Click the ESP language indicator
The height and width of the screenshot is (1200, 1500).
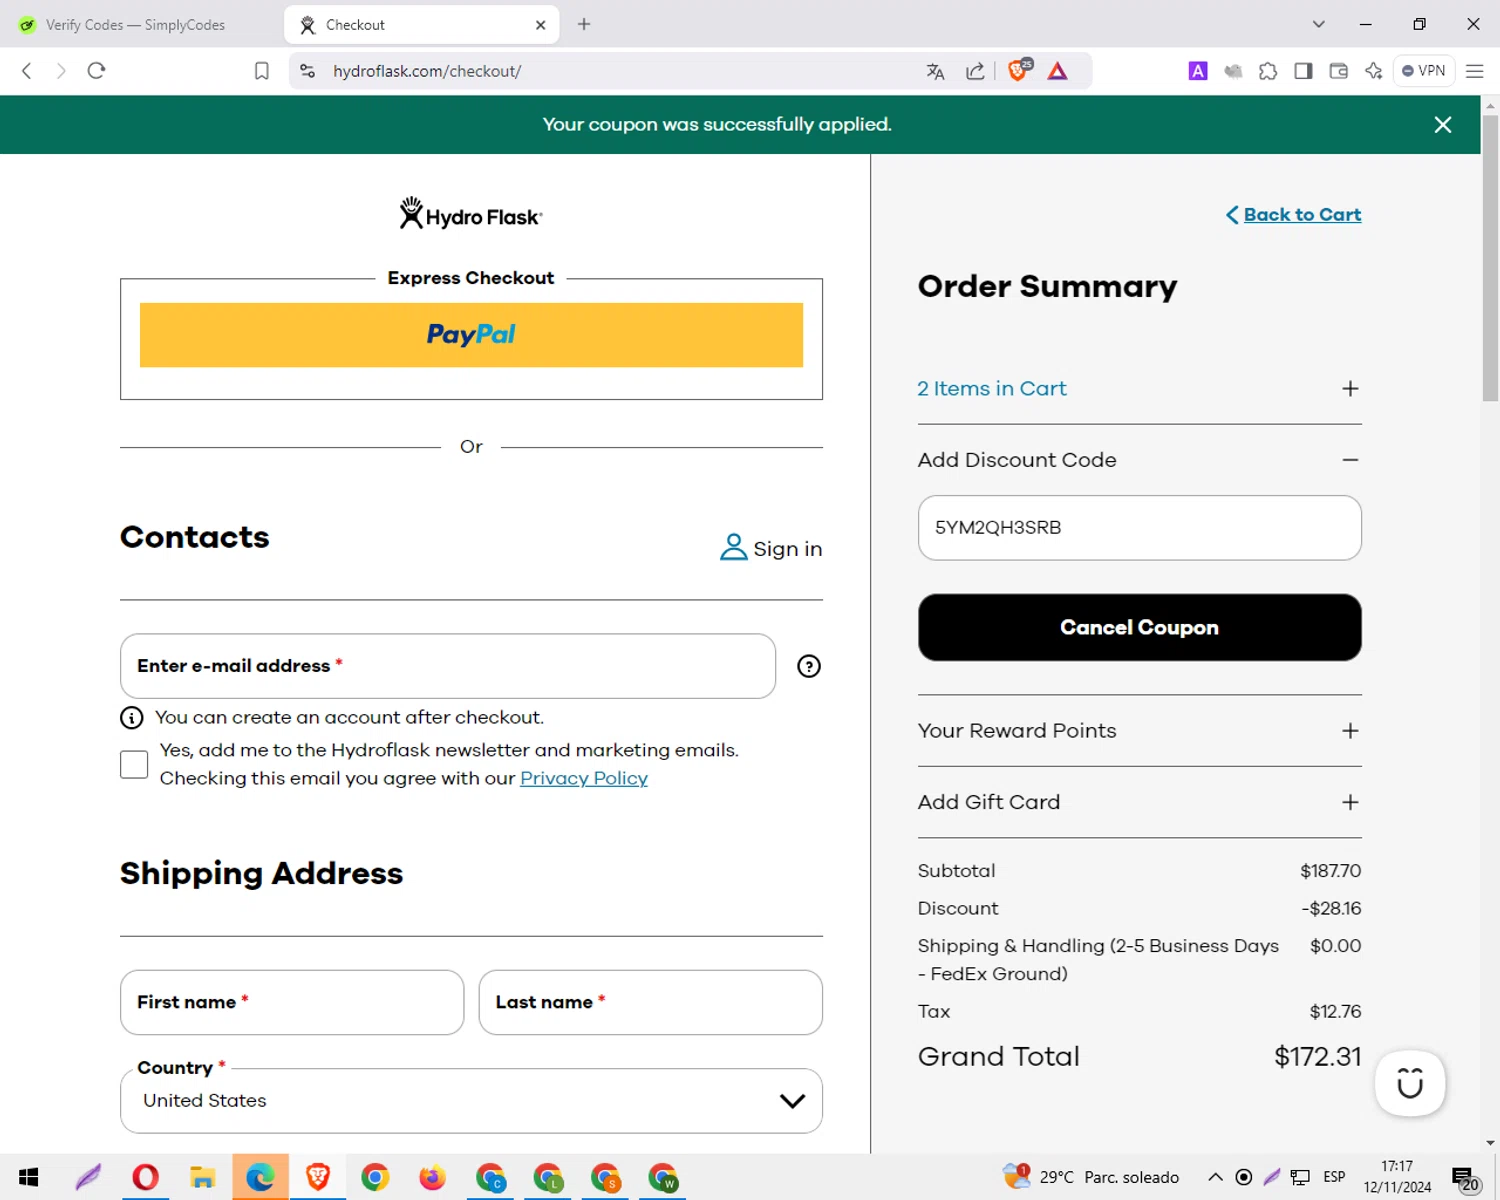[1334, 1177]
